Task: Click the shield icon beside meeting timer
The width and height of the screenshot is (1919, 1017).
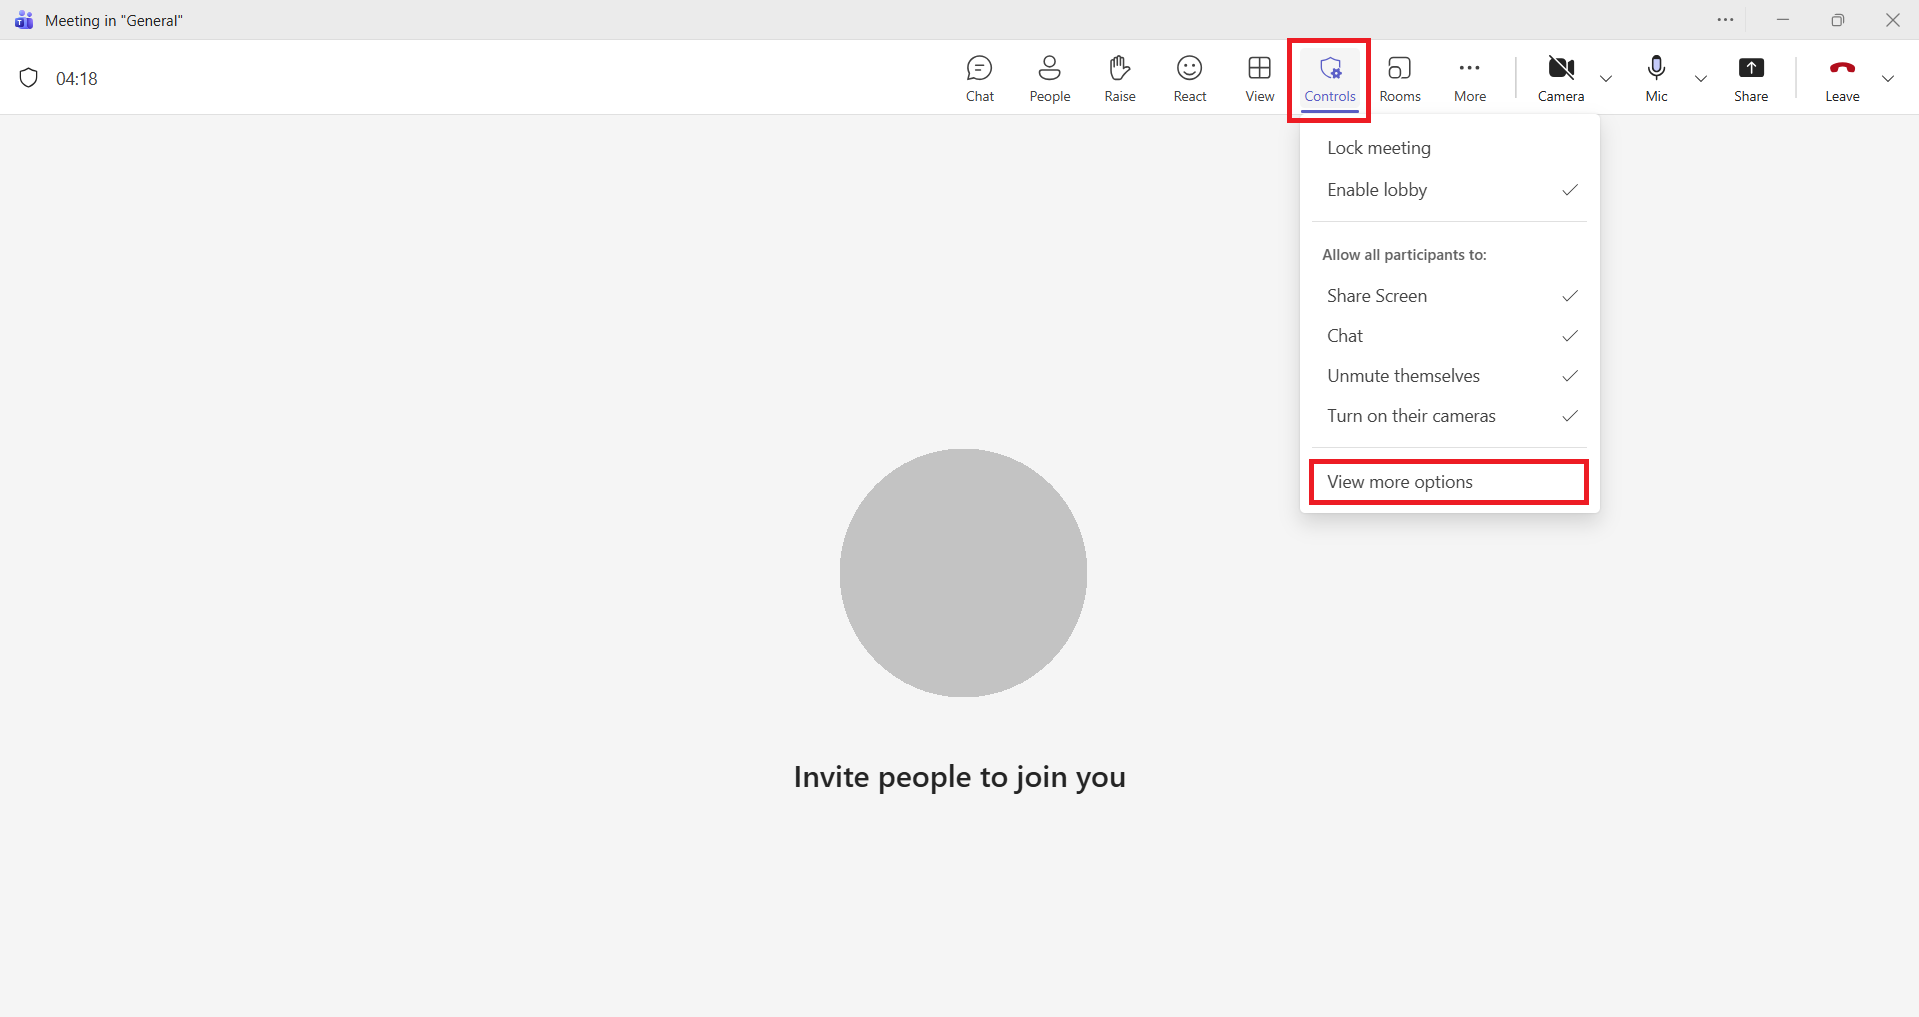Action: coord(29,78)
